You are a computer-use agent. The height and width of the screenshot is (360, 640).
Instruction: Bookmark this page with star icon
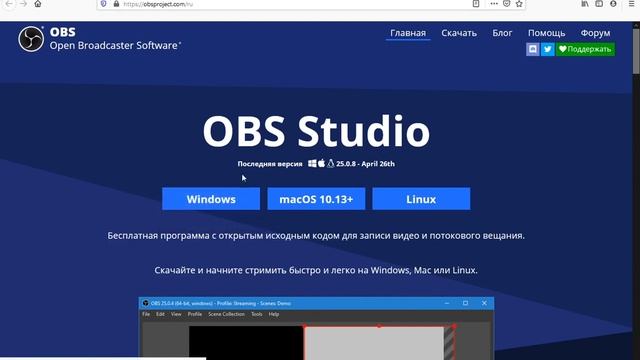tap(519, 4)
